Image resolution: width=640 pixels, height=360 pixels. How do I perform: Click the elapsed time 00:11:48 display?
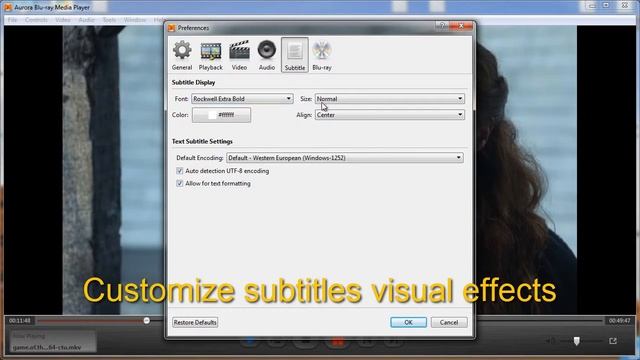20,321
